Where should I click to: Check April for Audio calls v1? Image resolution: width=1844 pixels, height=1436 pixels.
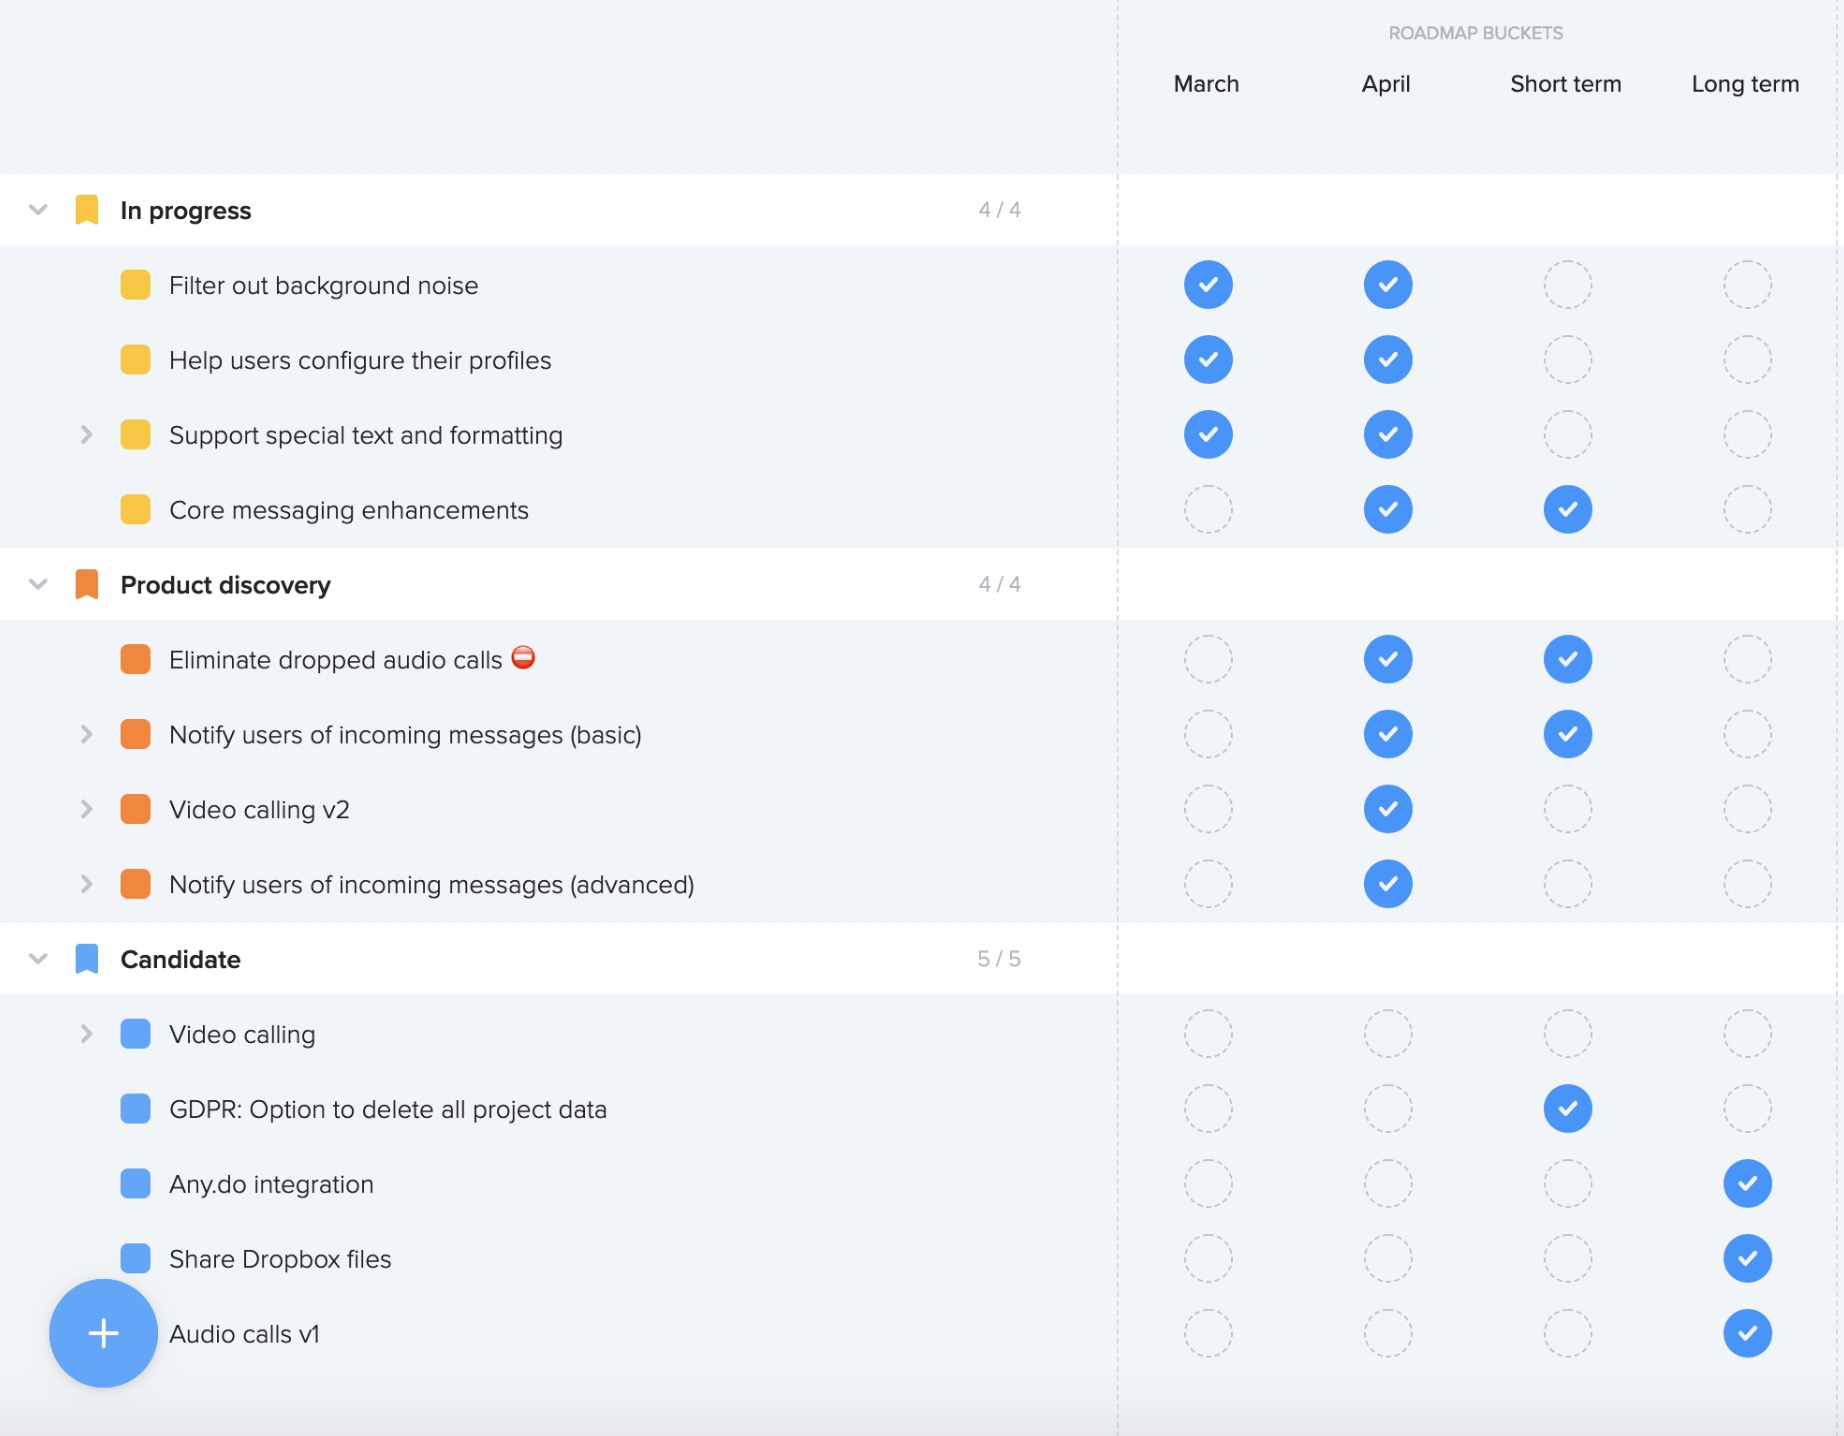pos(1388,1333)
